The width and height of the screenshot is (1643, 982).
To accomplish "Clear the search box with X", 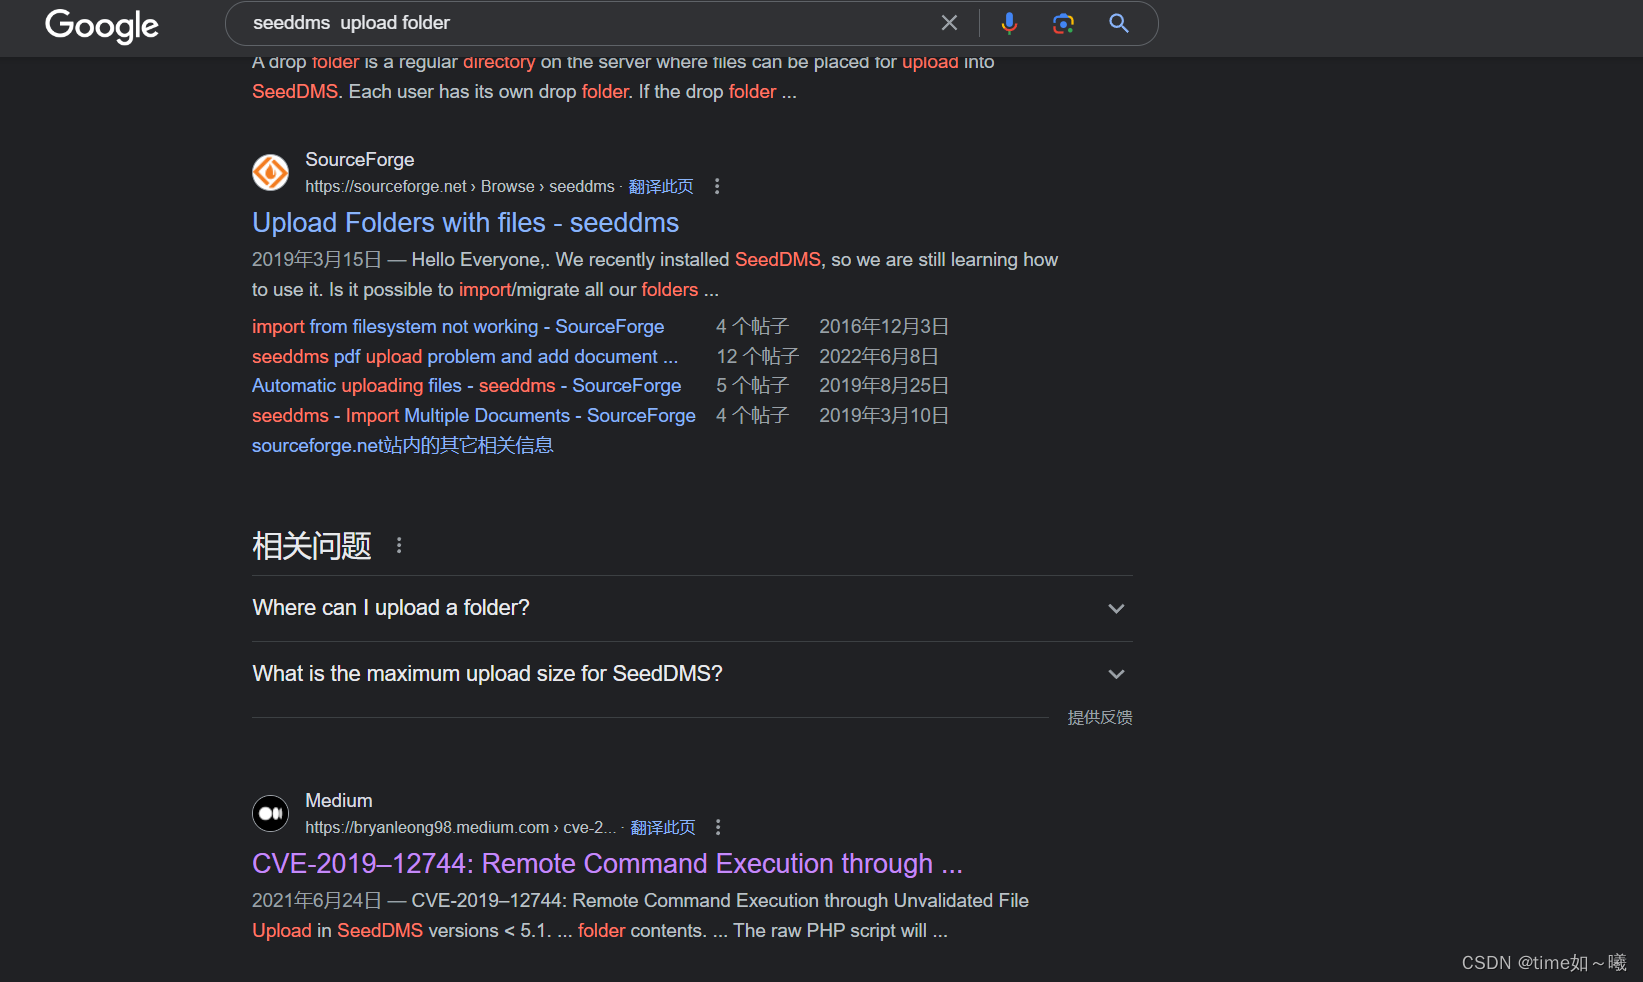I will pyautogui.click(x=949, y=23).
